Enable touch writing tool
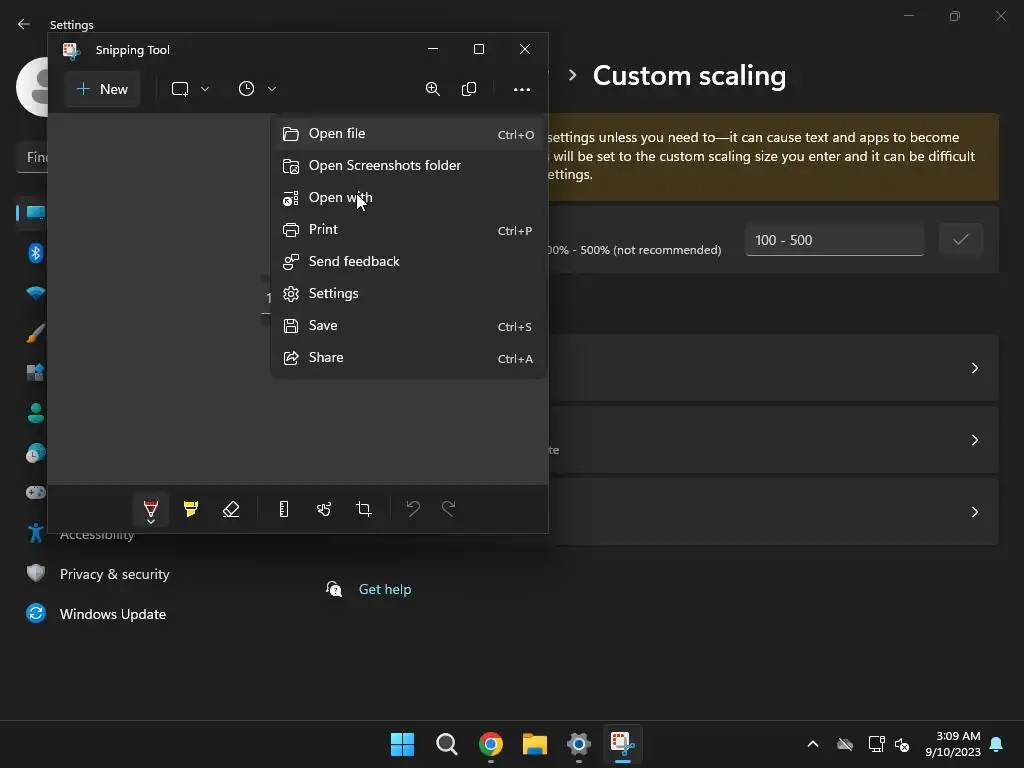 pos(324,509)
